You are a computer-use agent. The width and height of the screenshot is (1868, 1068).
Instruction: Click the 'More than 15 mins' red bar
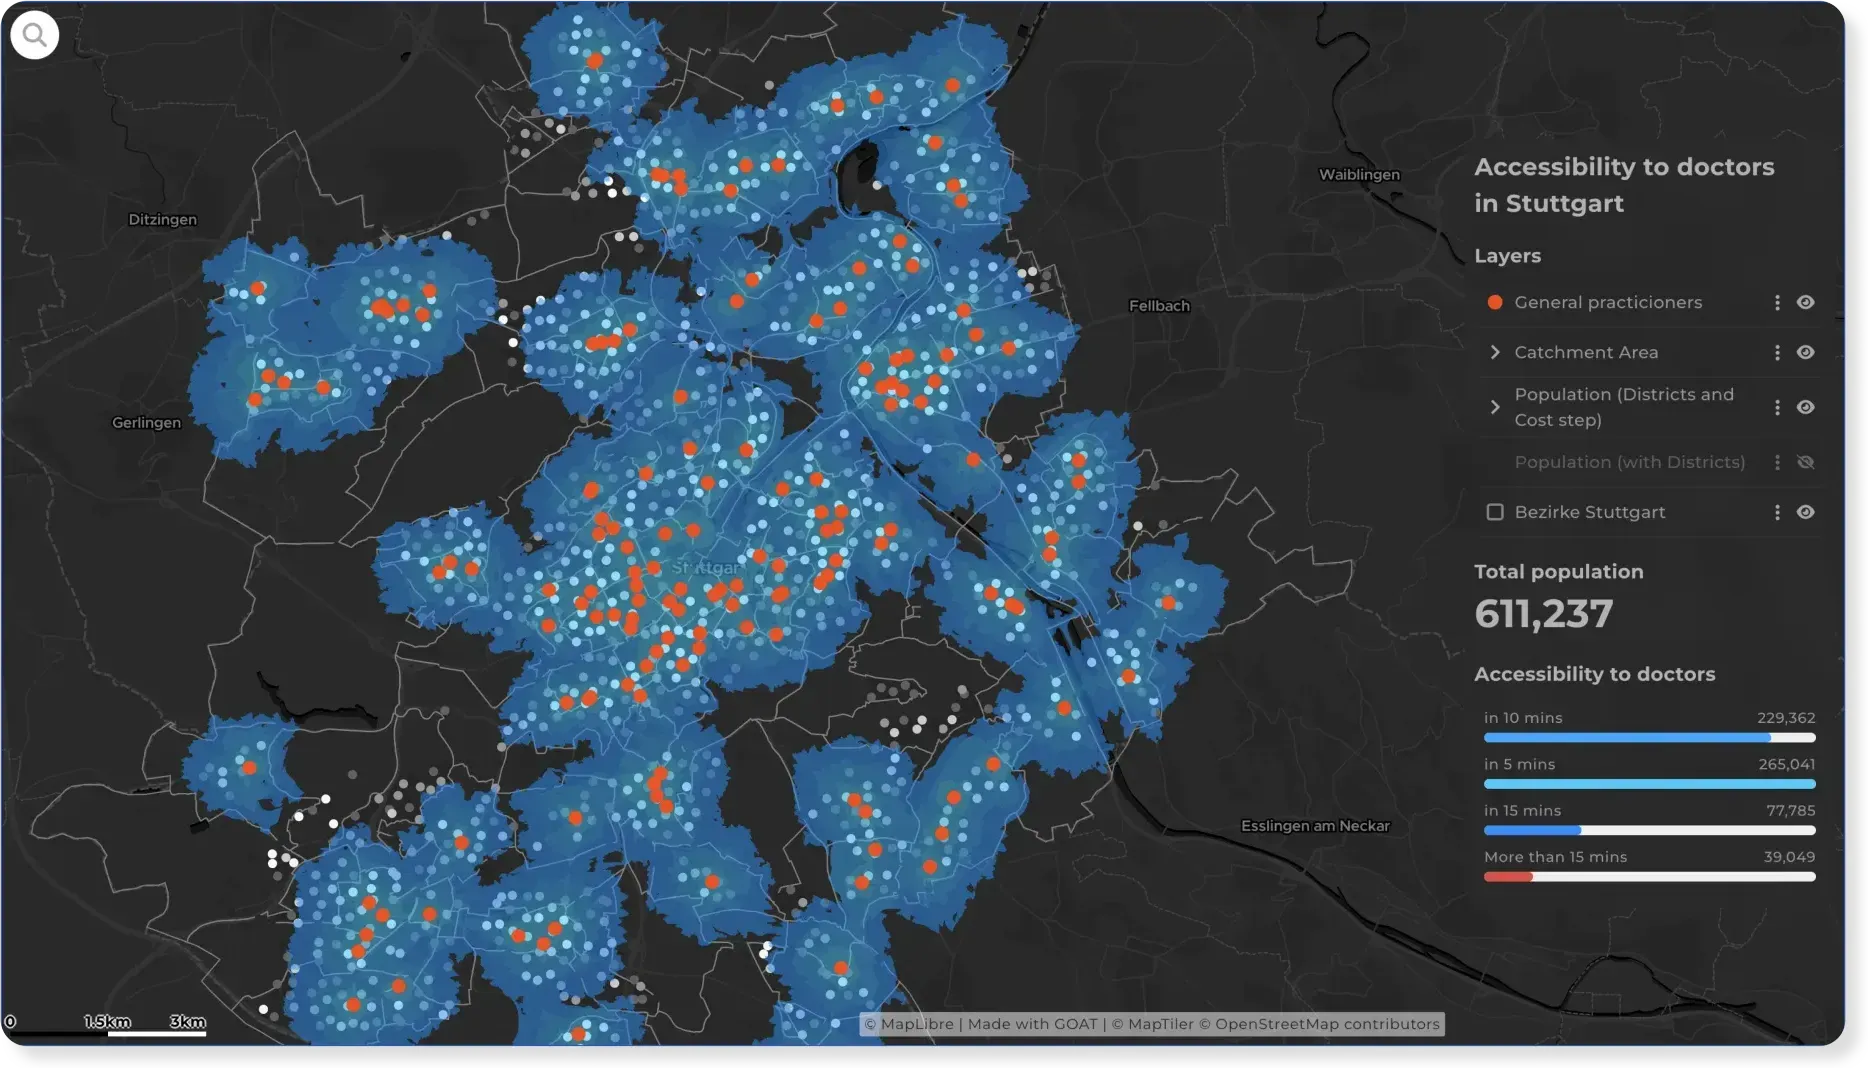coord(1508,877)
